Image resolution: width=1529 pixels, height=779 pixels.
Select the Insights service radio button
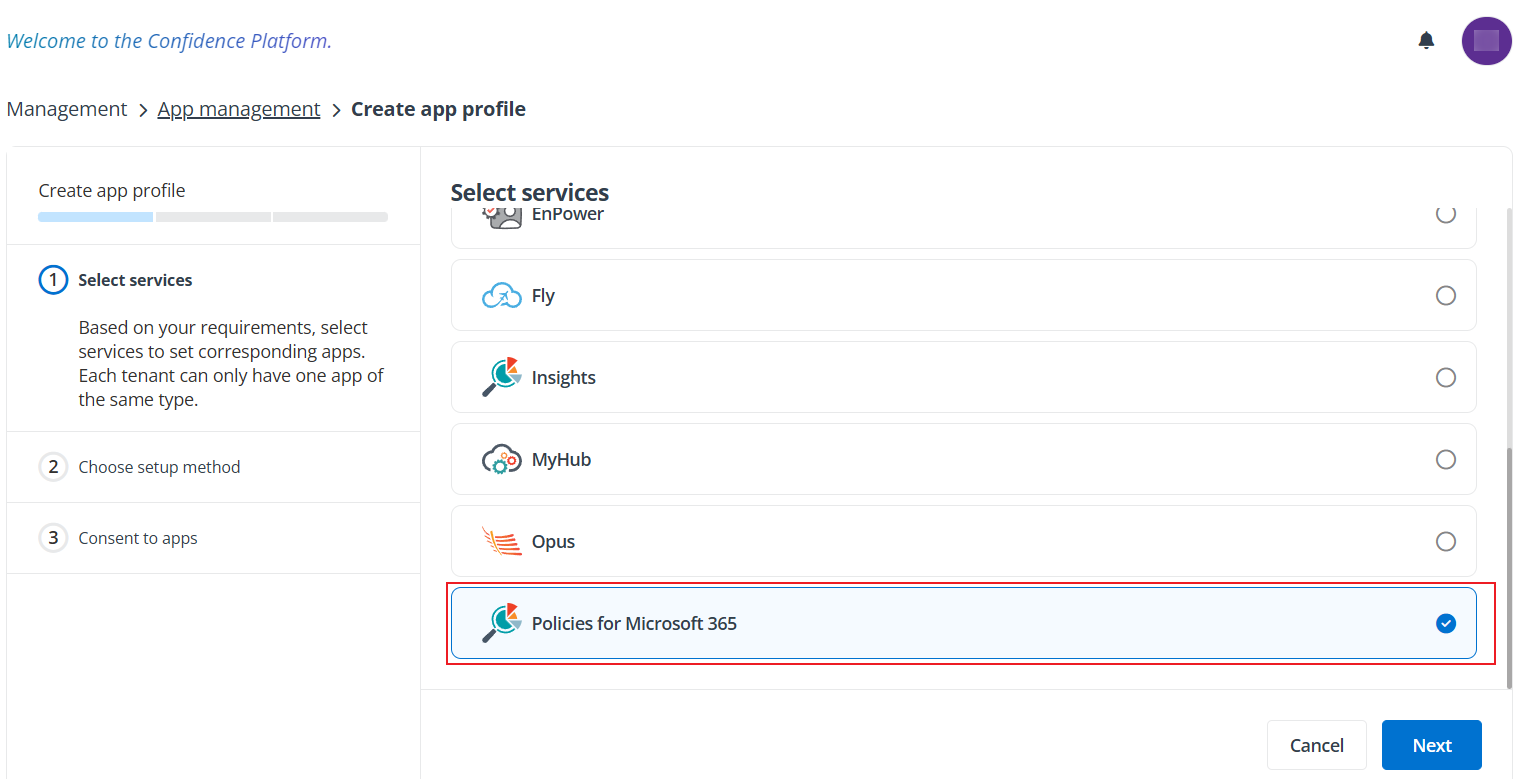click(x=1446, y=377)
